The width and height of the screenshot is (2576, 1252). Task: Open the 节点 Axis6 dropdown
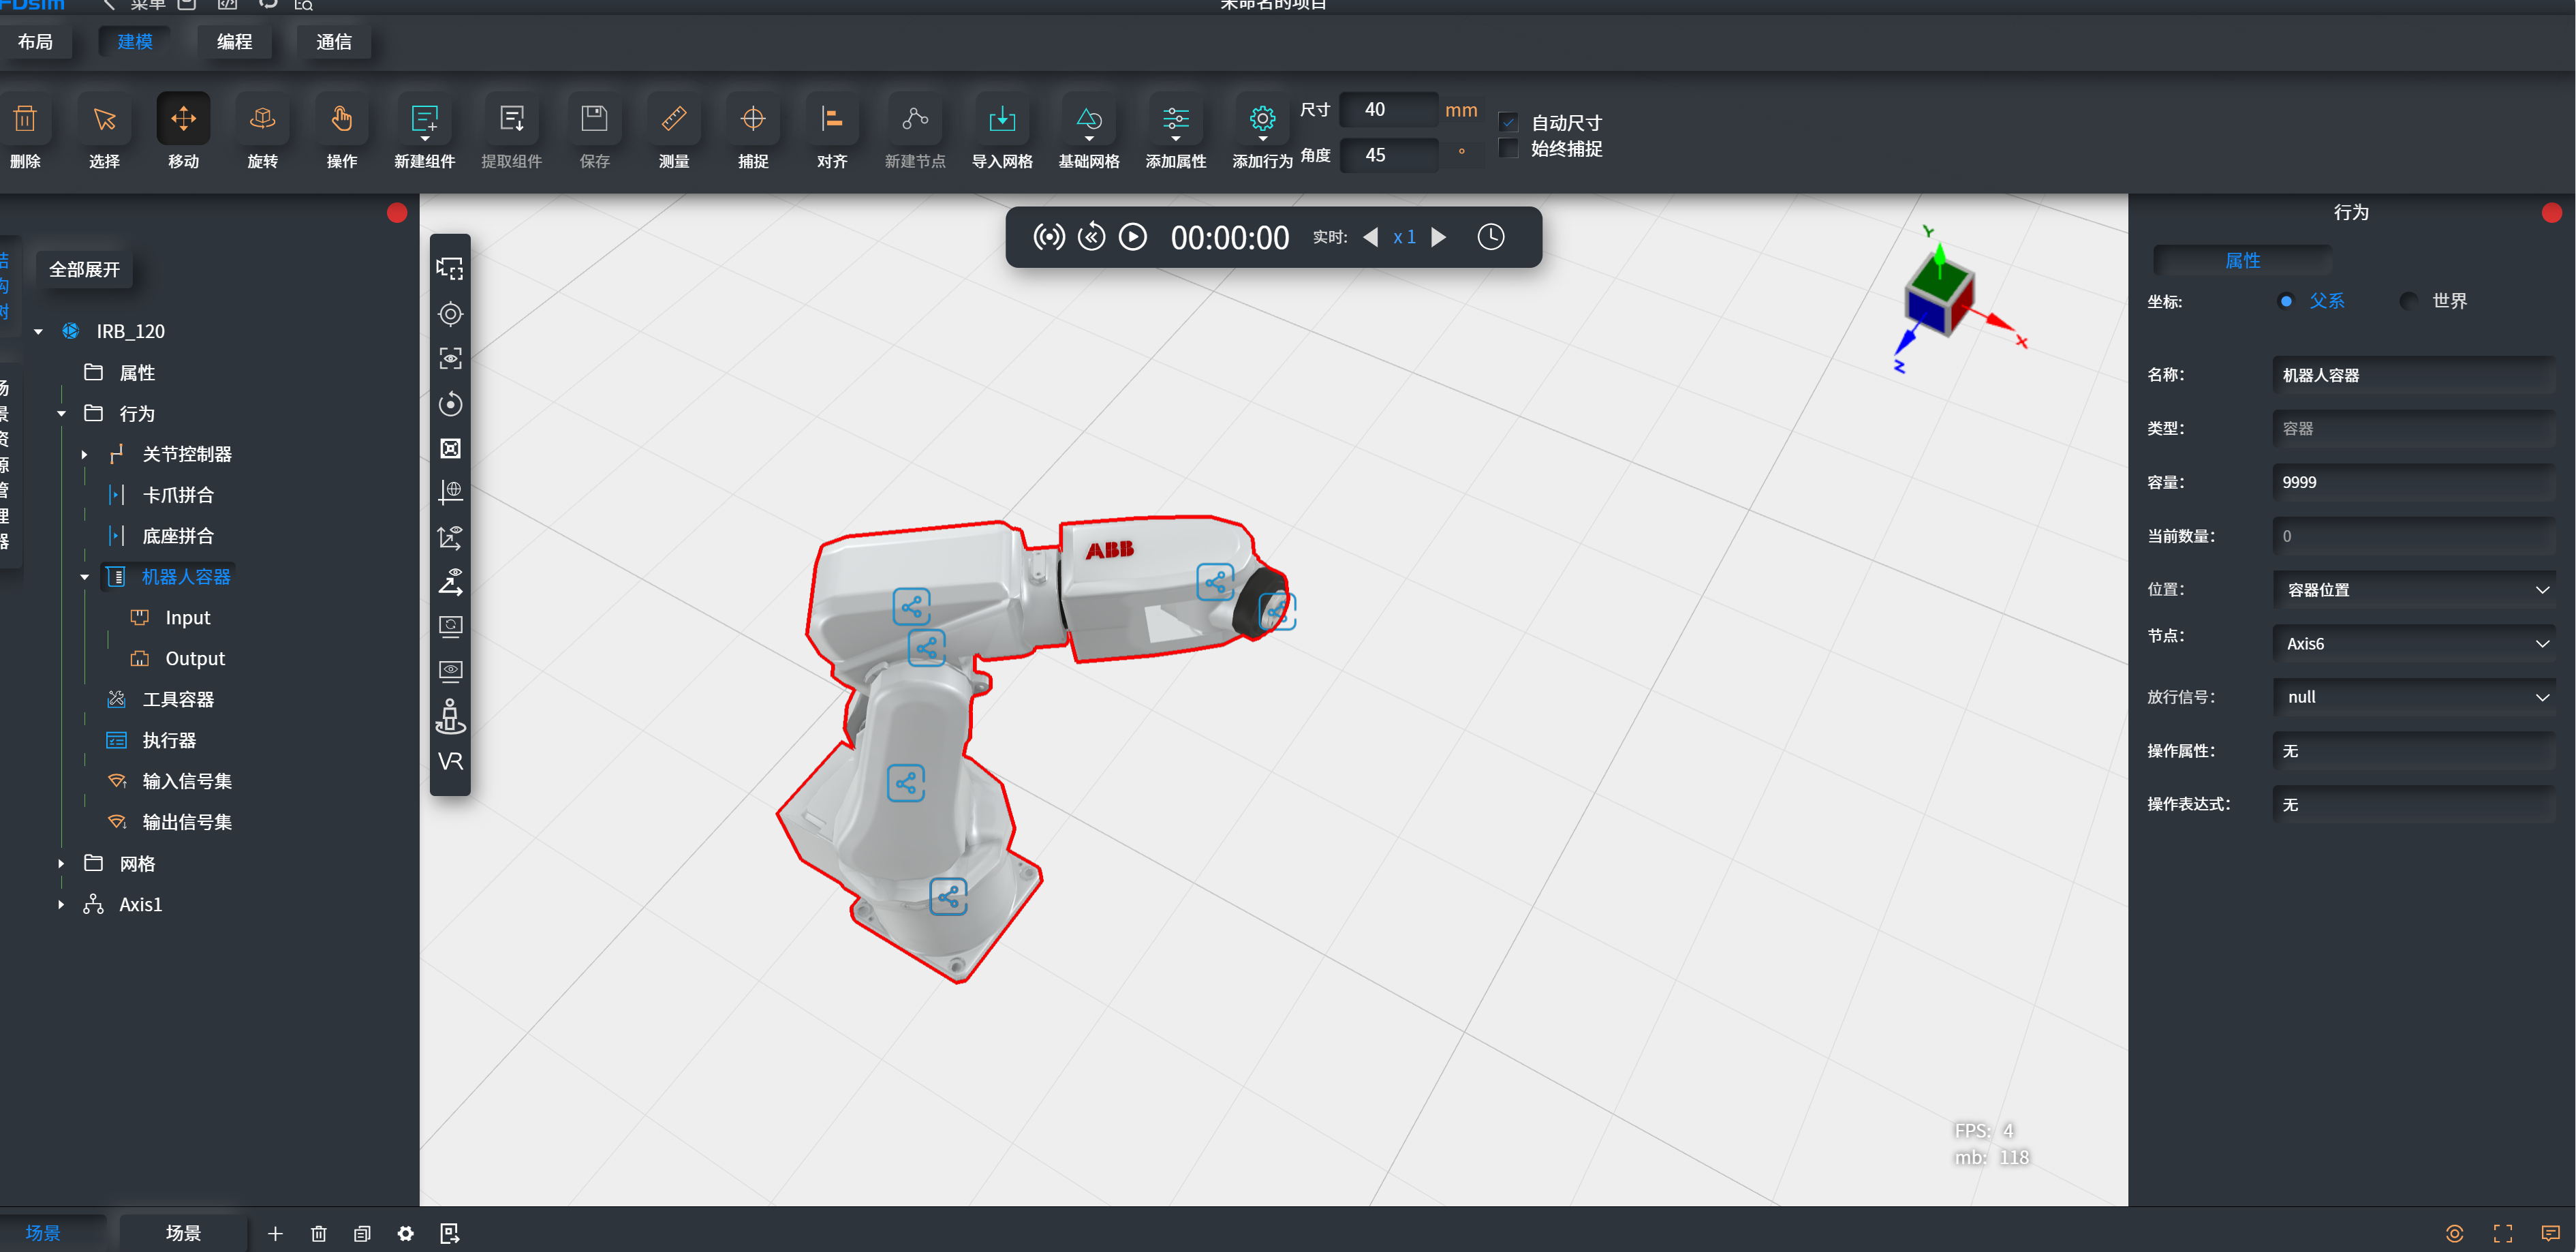click(2413, 643)
